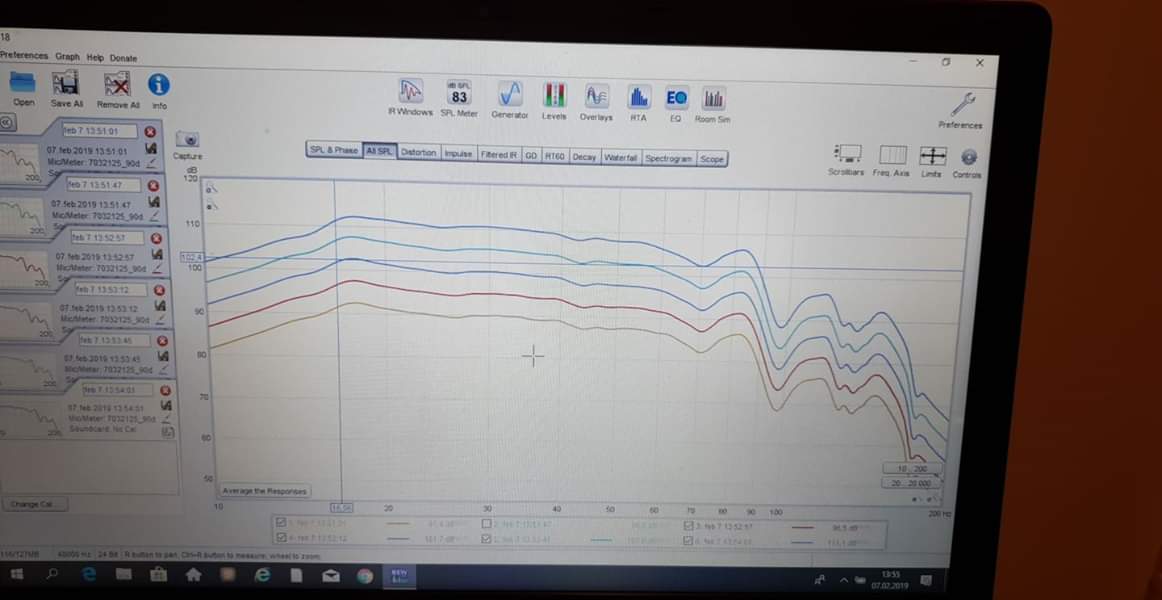
Task: Open the Preferences wrench icon
Action: coord(963,104)
